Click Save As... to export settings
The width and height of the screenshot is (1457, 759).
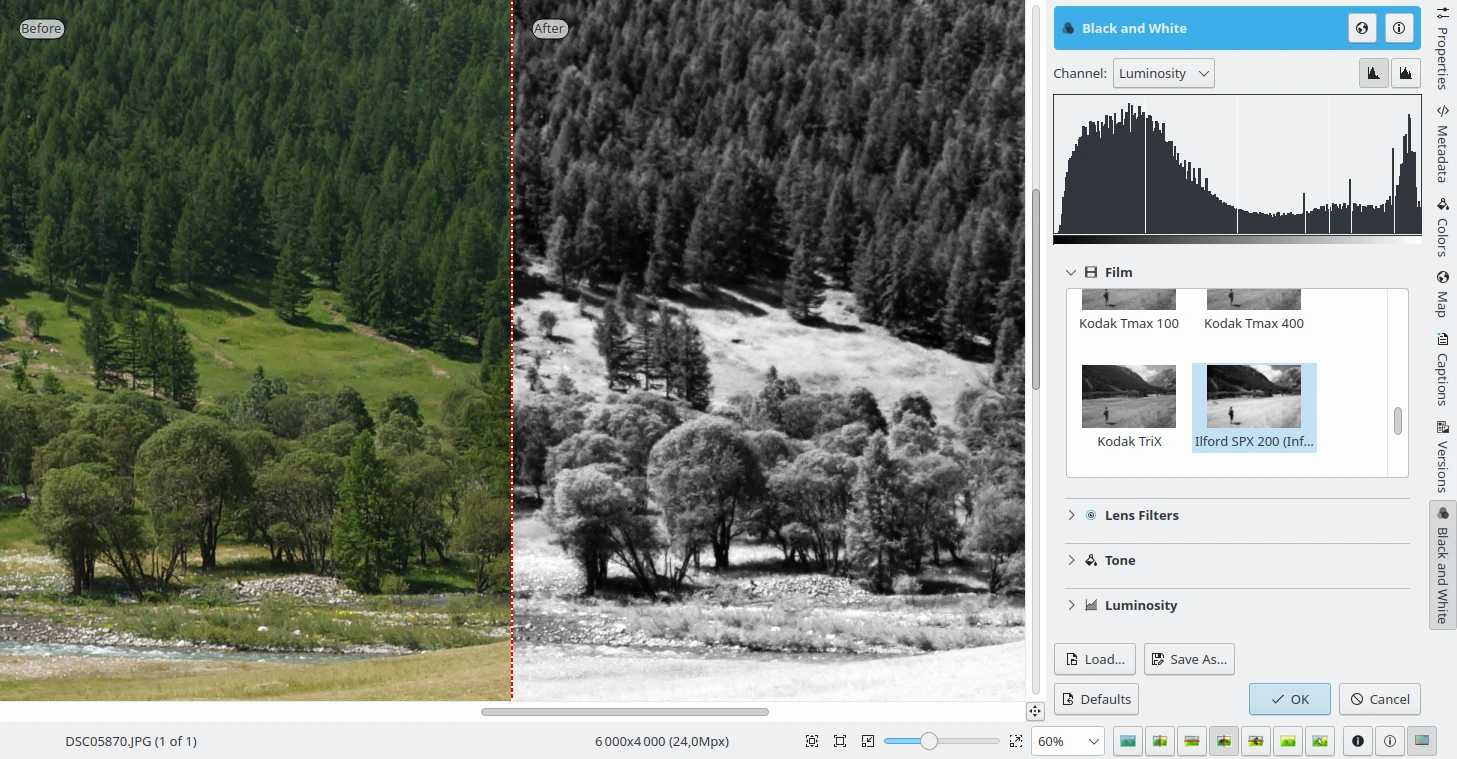point(1189,659)
